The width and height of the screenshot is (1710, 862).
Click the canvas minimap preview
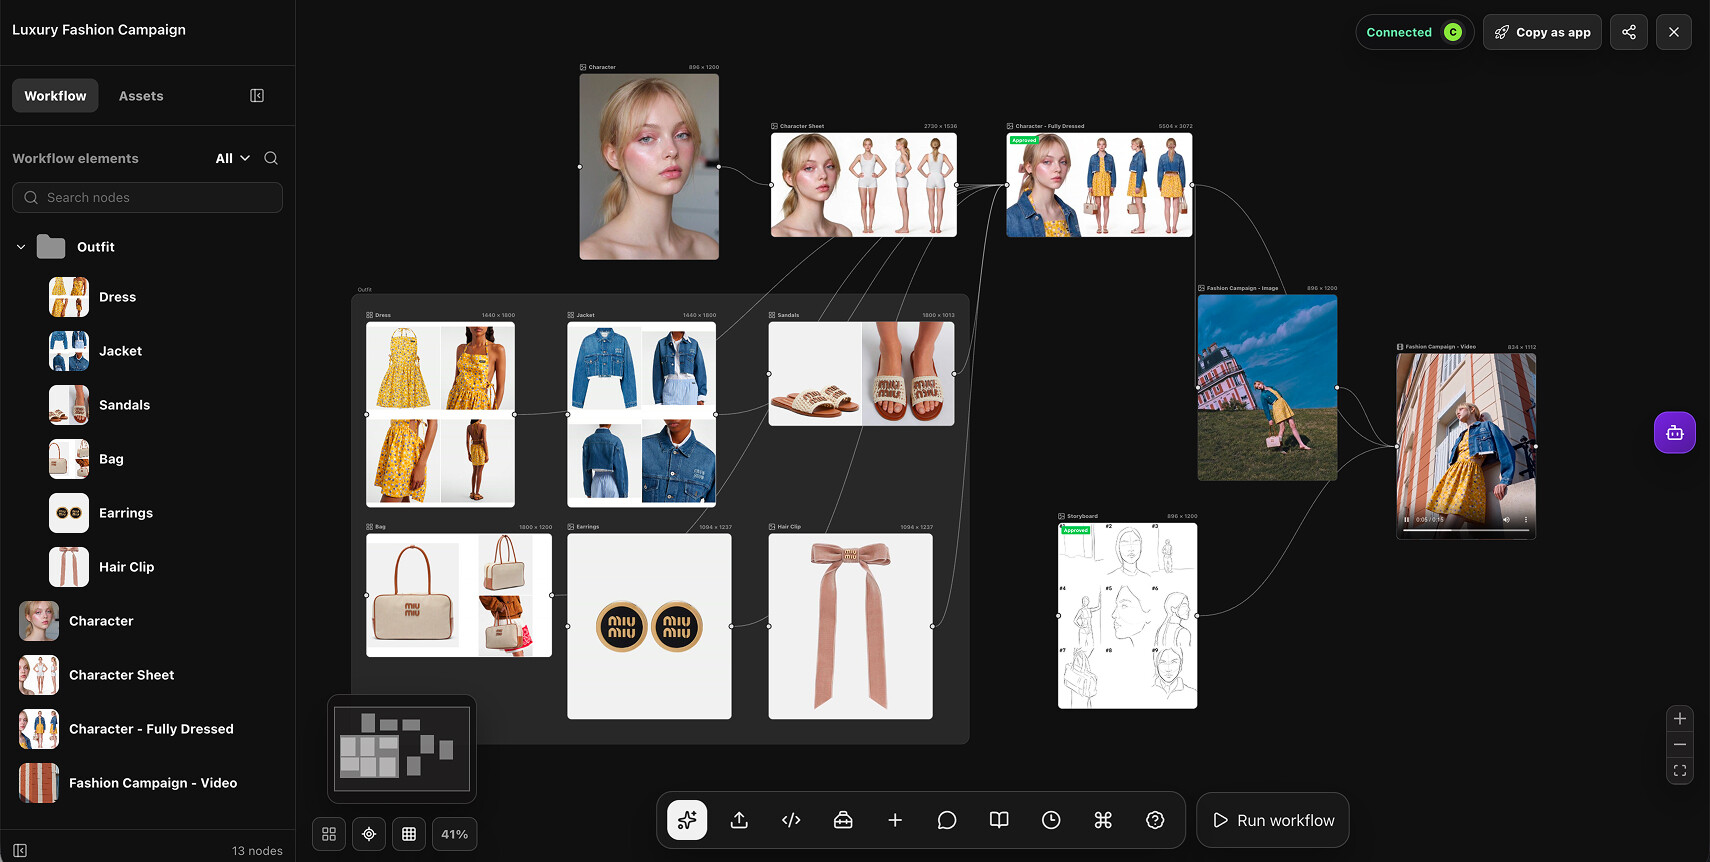(402, 749)
